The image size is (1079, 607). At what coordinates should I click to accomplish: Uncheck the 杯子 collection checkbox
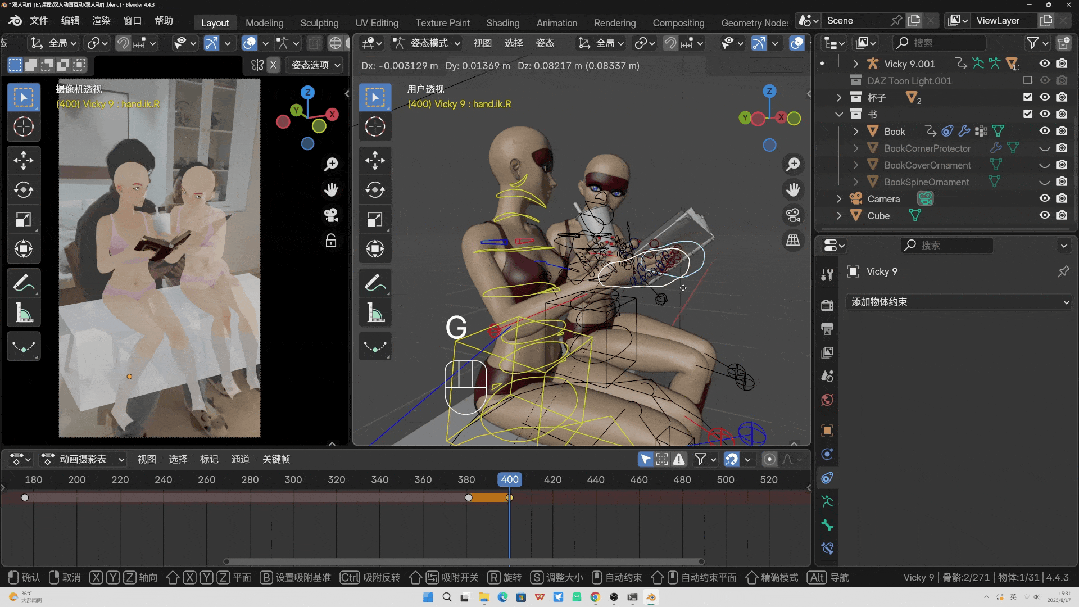point(1027,98)
